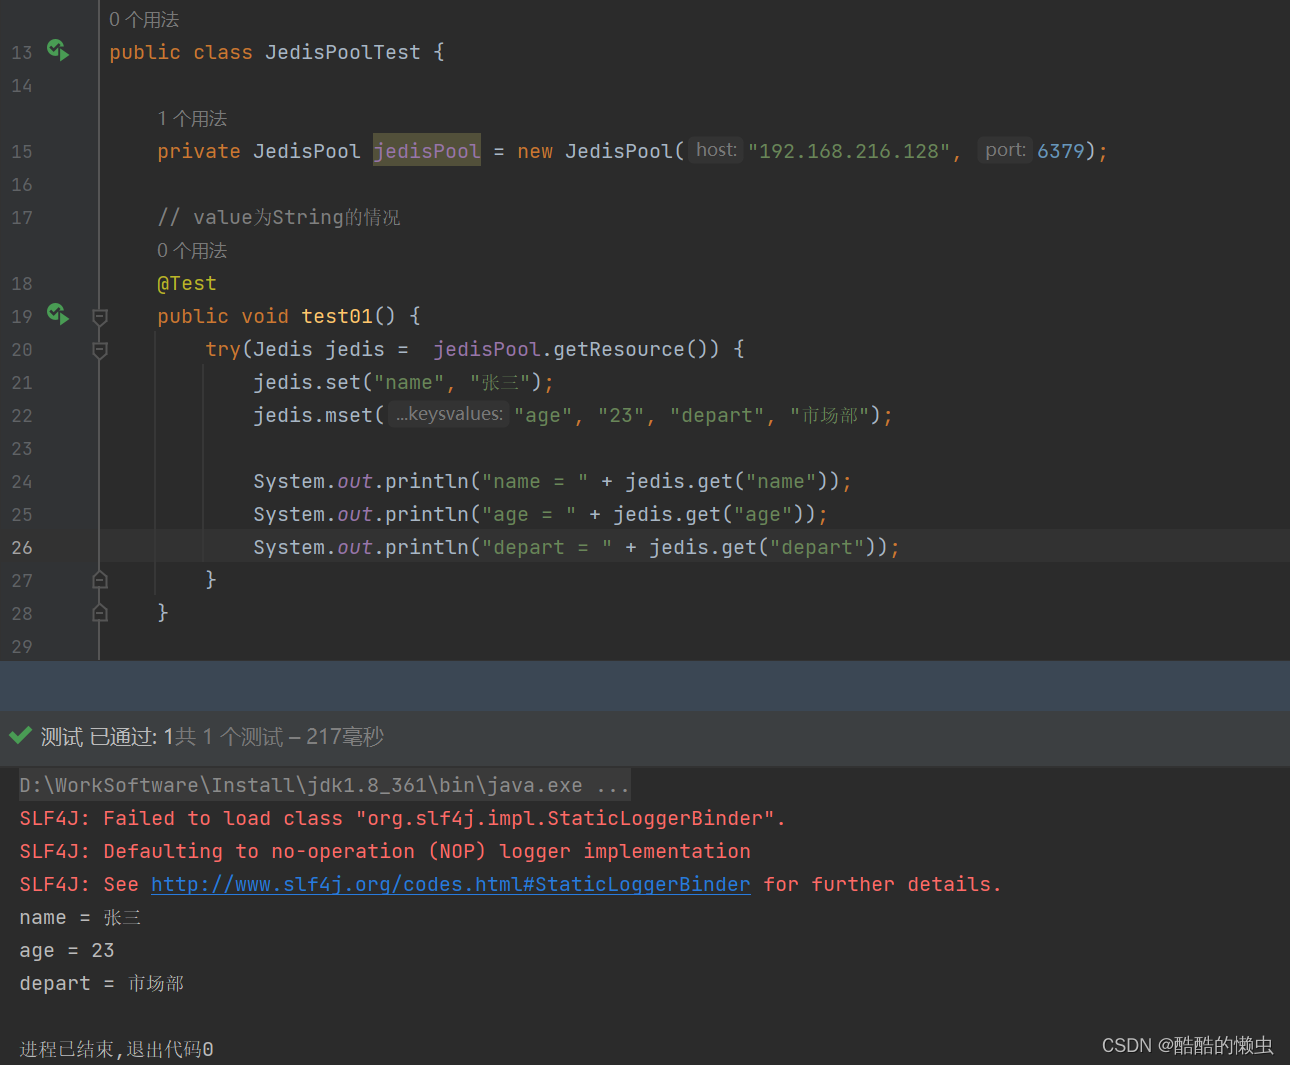Click jedis.mset on line 22
Screen dimensions: 1290x1065
point(313,415)
